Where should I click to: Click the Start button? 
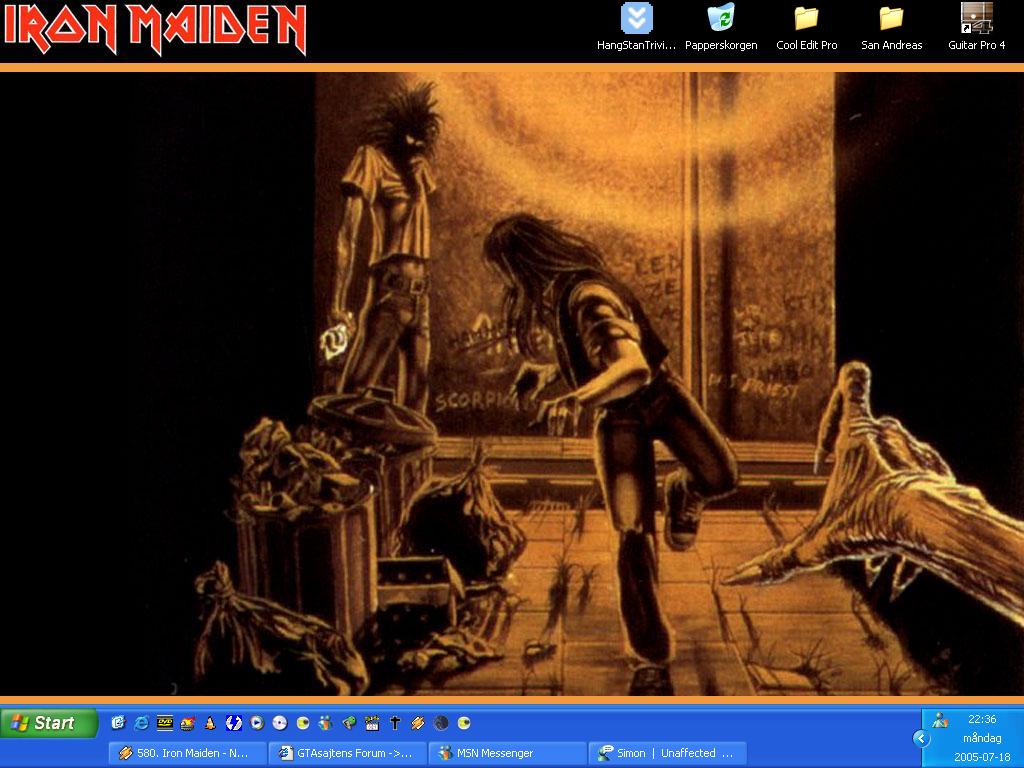click(x=49, y=723)
